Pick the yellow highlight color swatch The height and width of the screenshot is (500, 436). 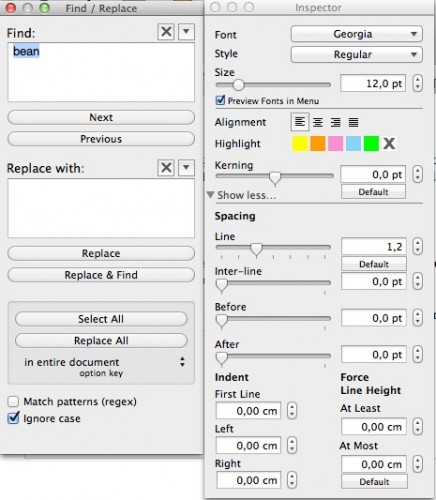coord(300,144)
